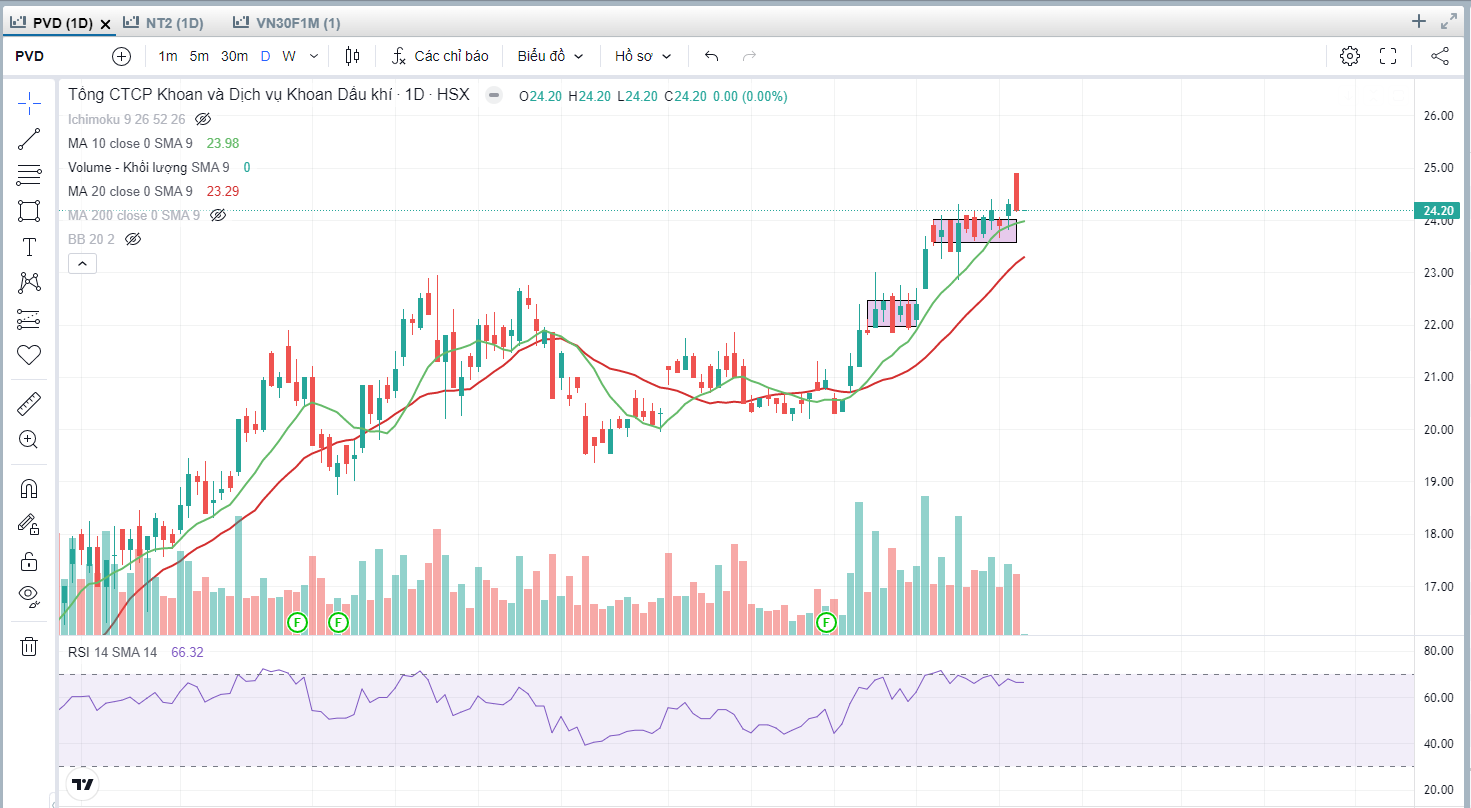The width and height of the screenshot is (1471, 808).
Task: Toggle MA 200 indicator visibility
Action: (218, 215)
